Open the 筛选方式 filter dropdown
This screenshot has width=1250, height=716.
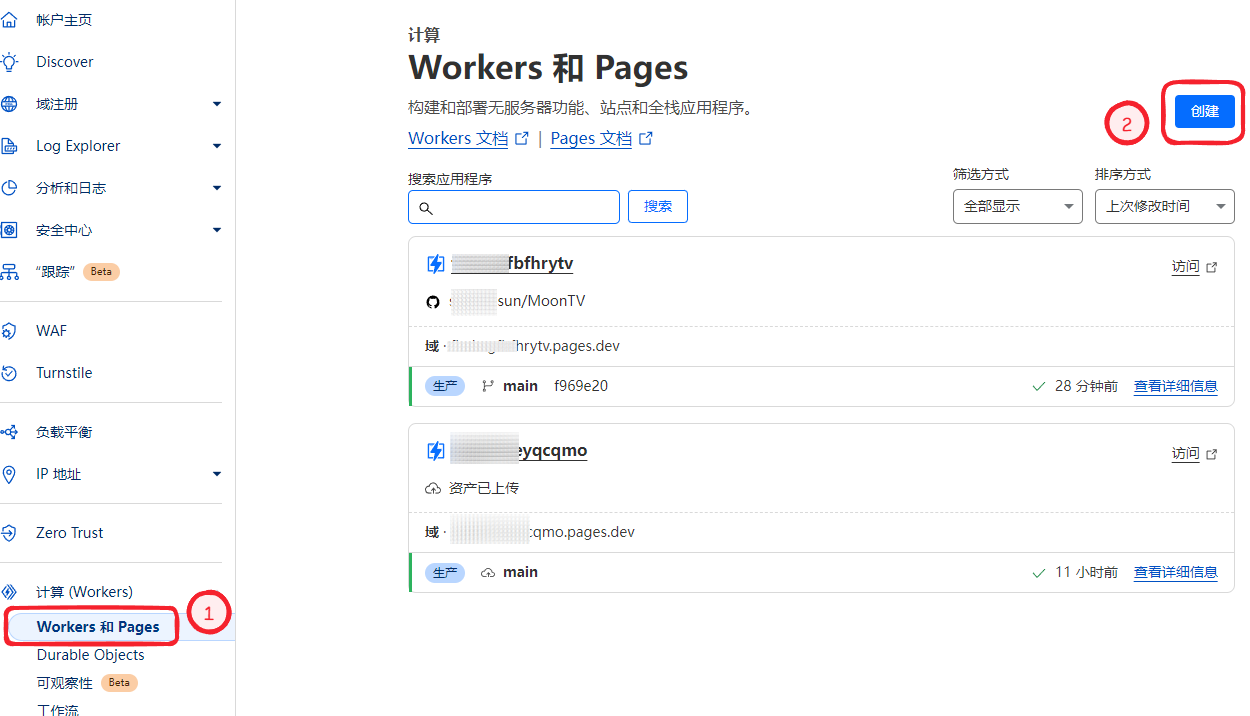click(1018, 207)
